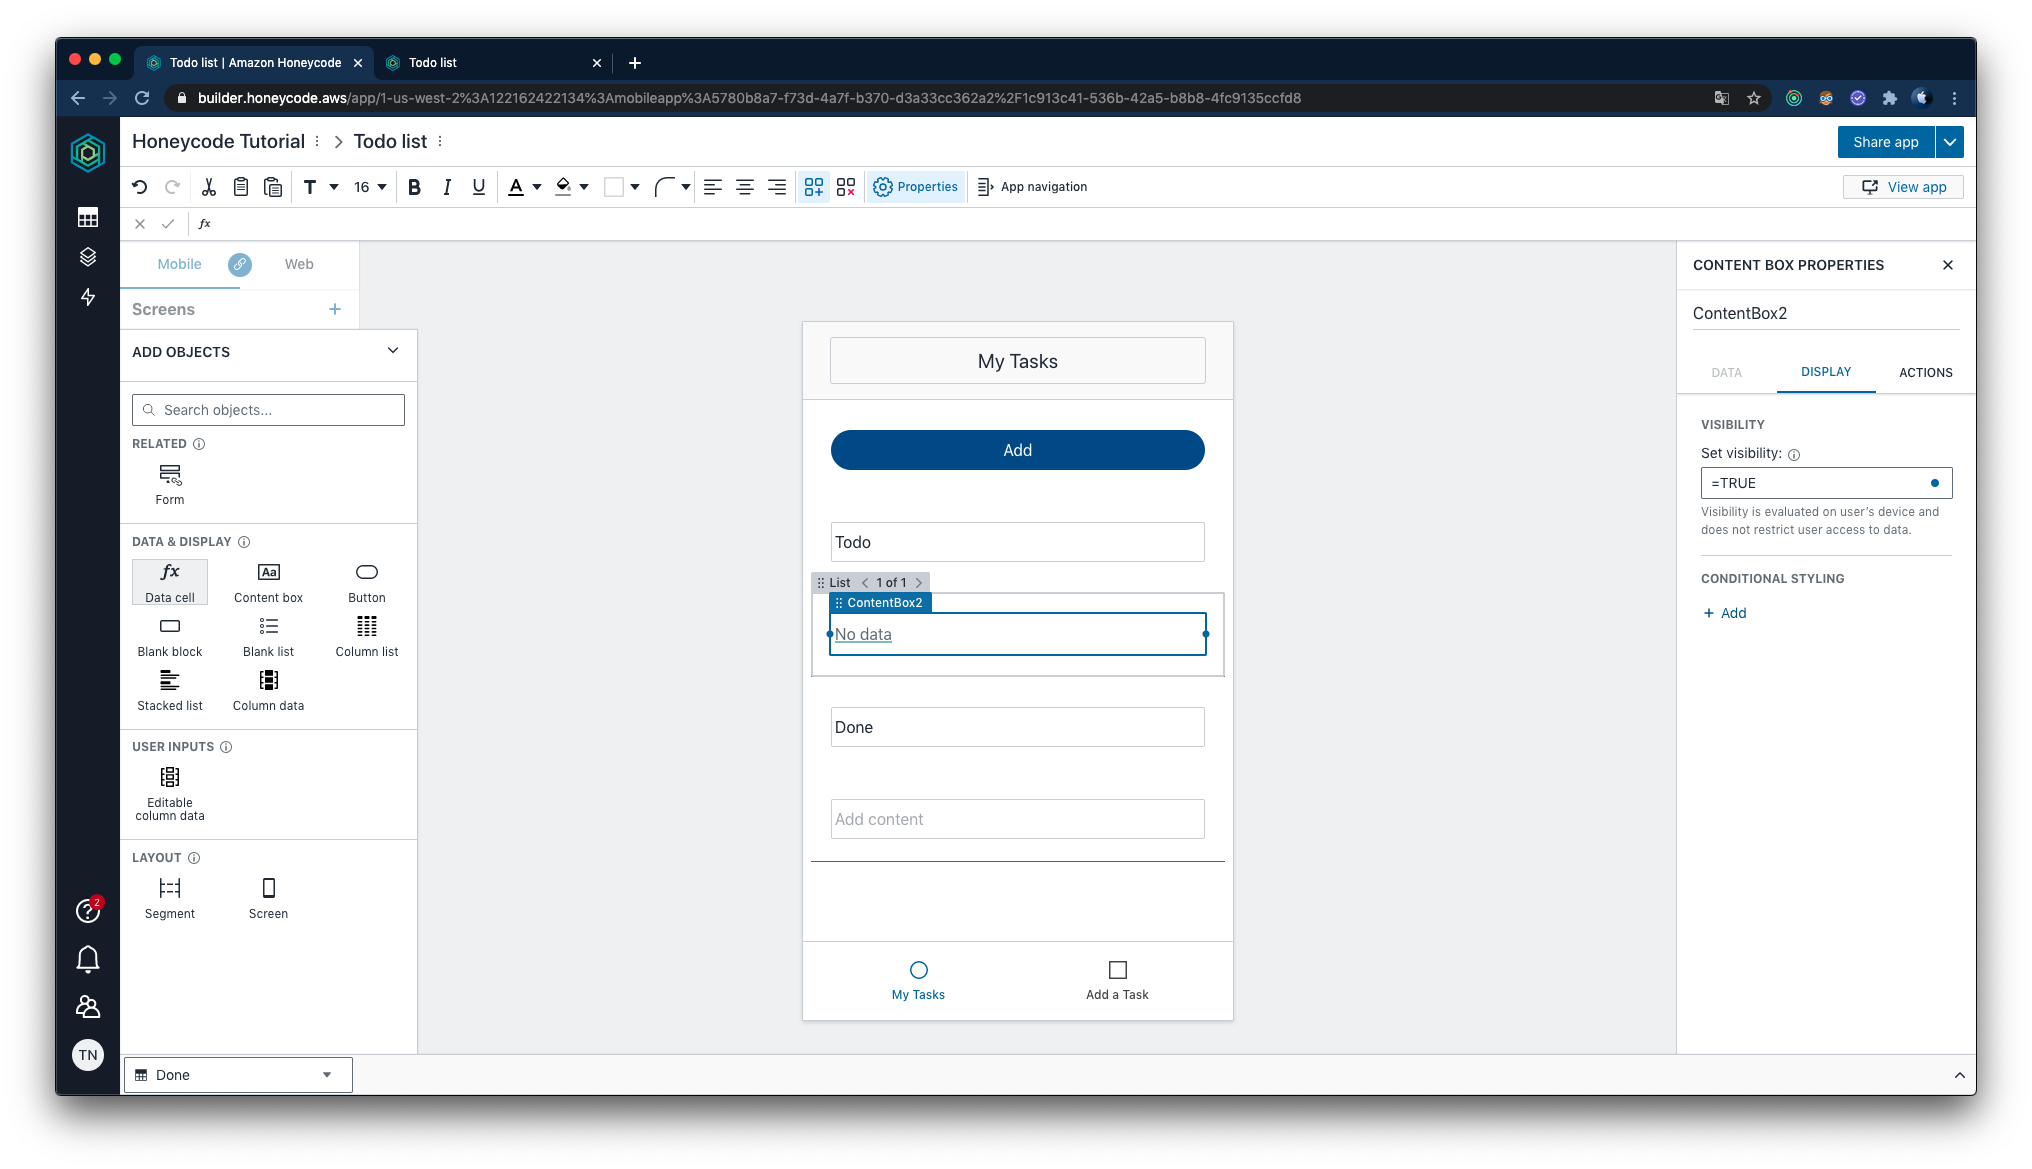Image resolution: width=2032 pixels, height=1169 pixels.
Task: Align text right
Action: pyautogui.click(x=777, y=187)
